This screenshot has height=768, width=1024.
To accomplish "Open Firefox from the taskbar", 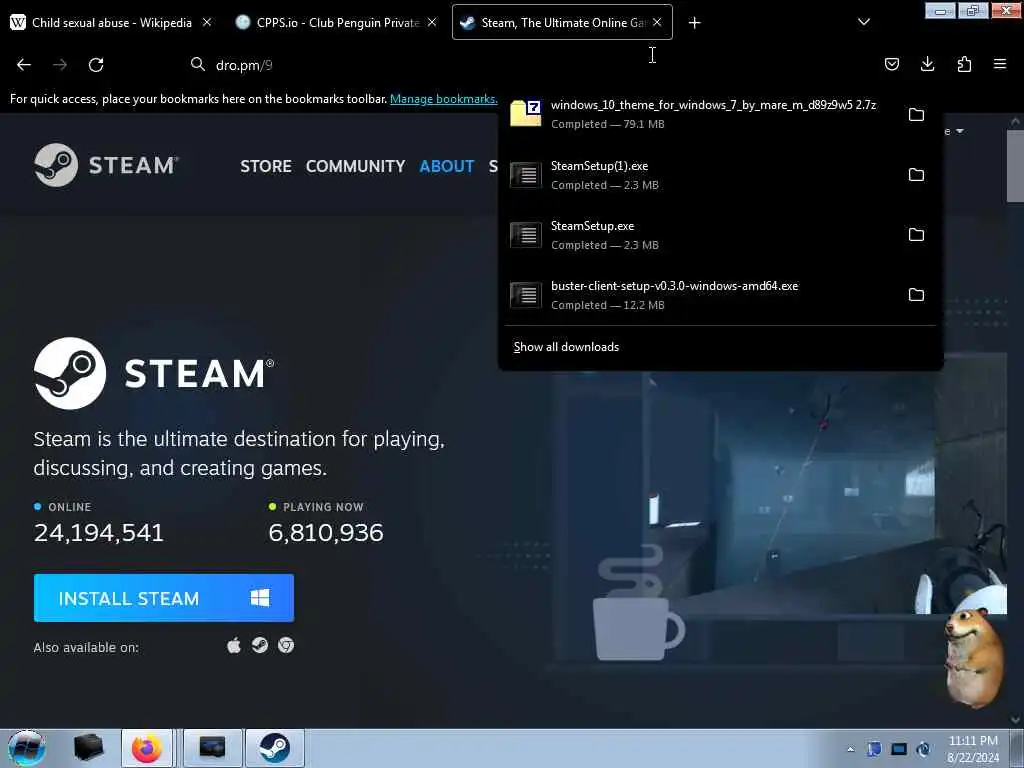I will click(x=147, y=748).
